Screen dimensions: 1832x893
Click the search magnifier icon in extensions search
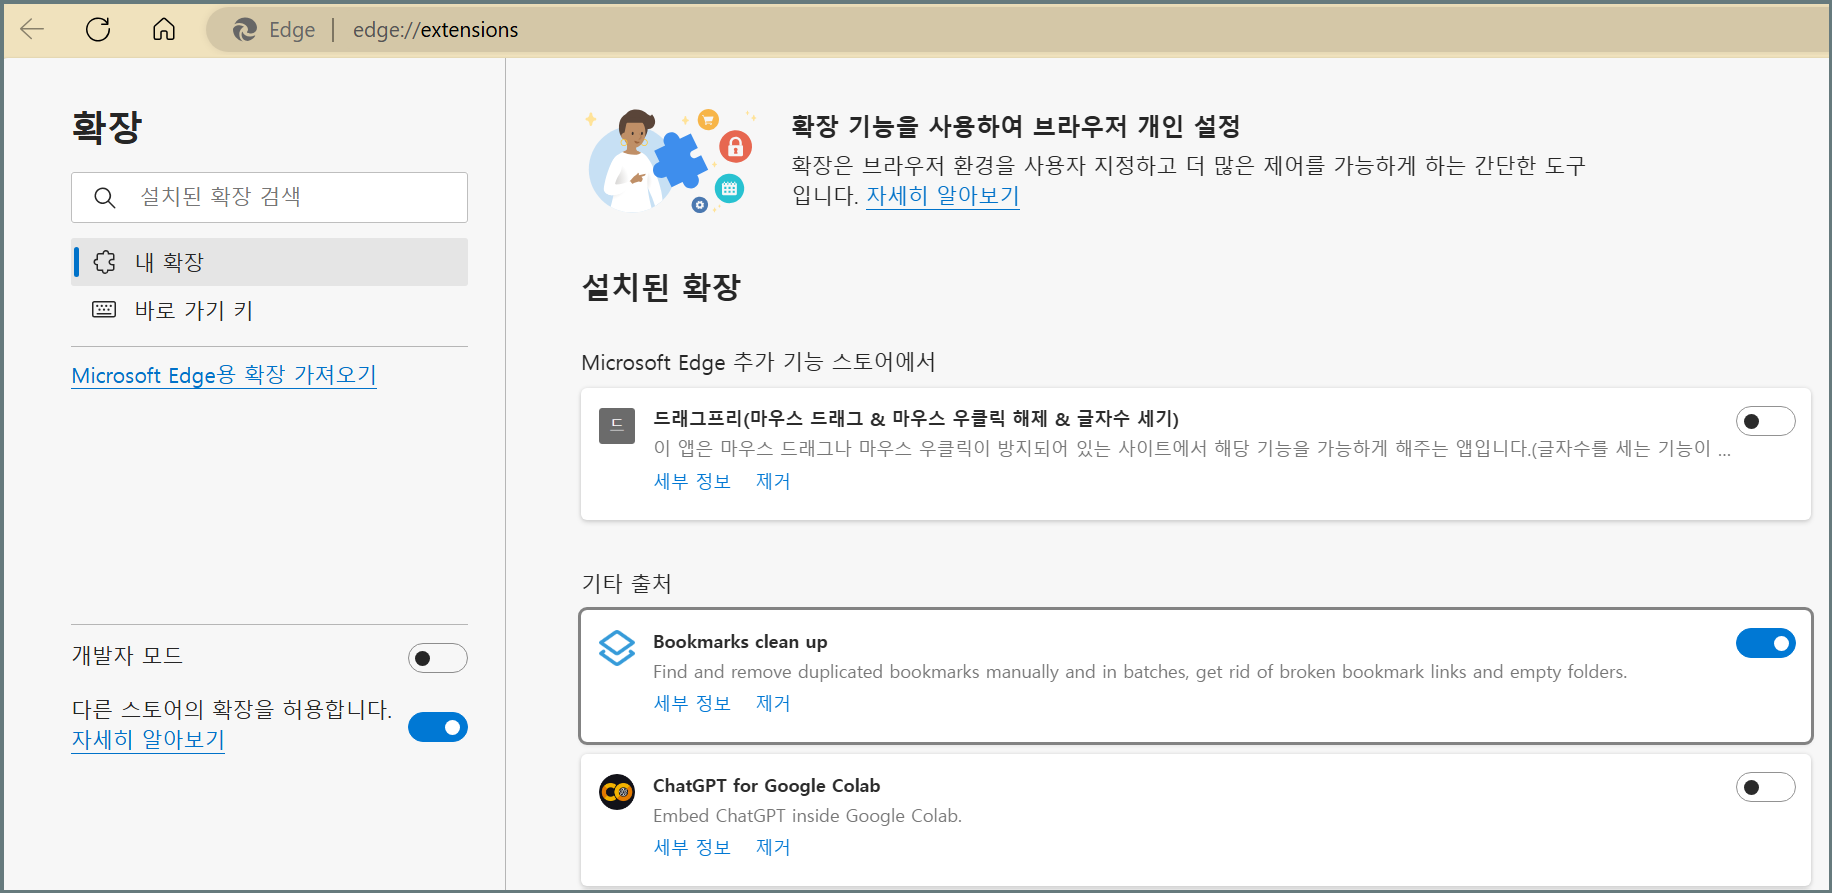tap(105, 197)
